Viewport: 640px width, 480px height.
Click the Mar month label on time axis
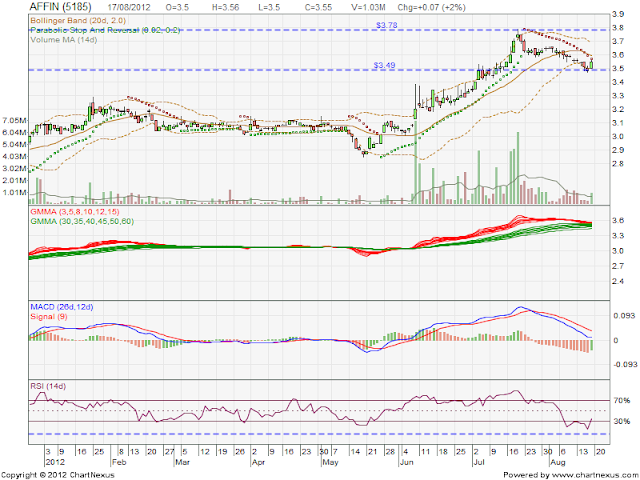[182, 462]
